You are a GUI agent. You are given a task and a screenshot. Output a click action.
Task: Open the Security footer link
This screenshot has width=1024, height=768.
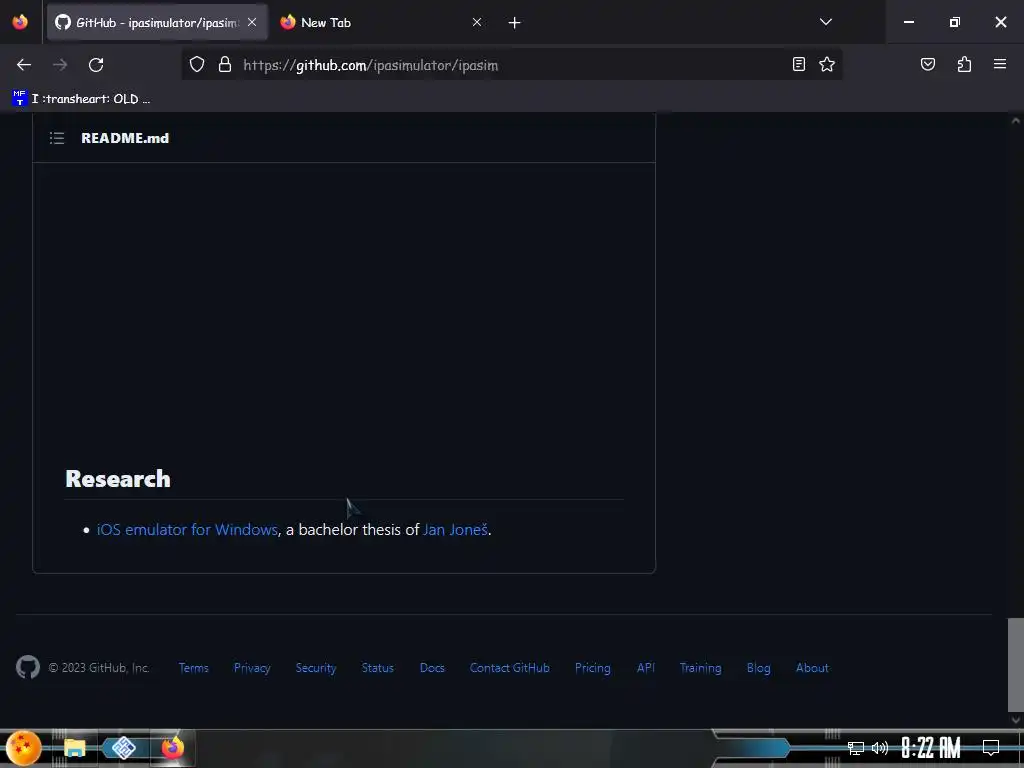pyautogui.click(x=315, y=667)
